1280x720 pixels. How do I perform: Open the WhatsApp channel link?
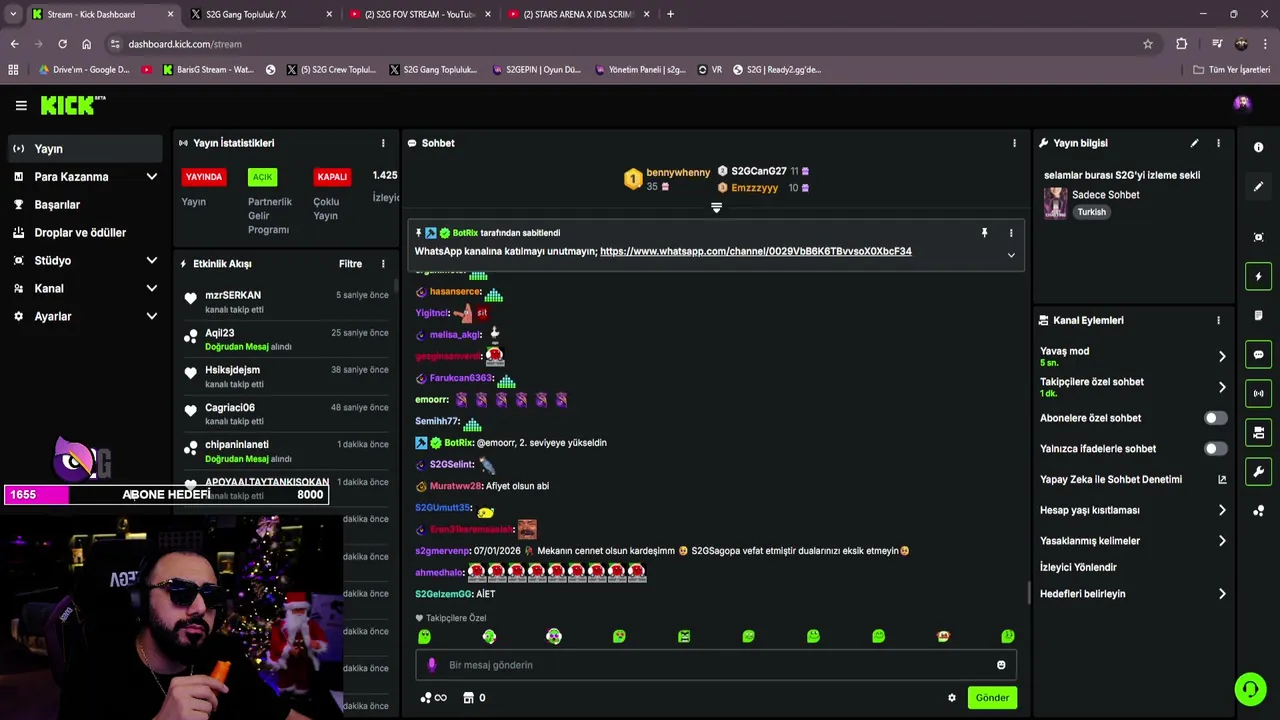click(x=755, y=251)
